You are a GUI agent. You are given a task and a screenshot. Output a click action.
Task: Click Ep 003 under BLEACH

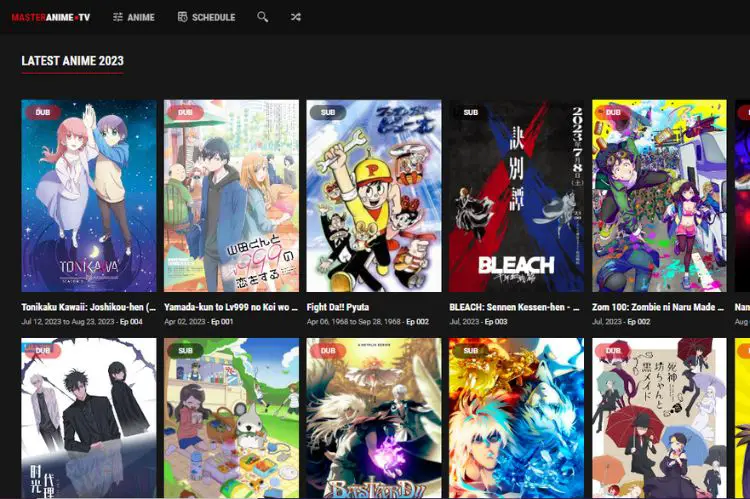496,322
